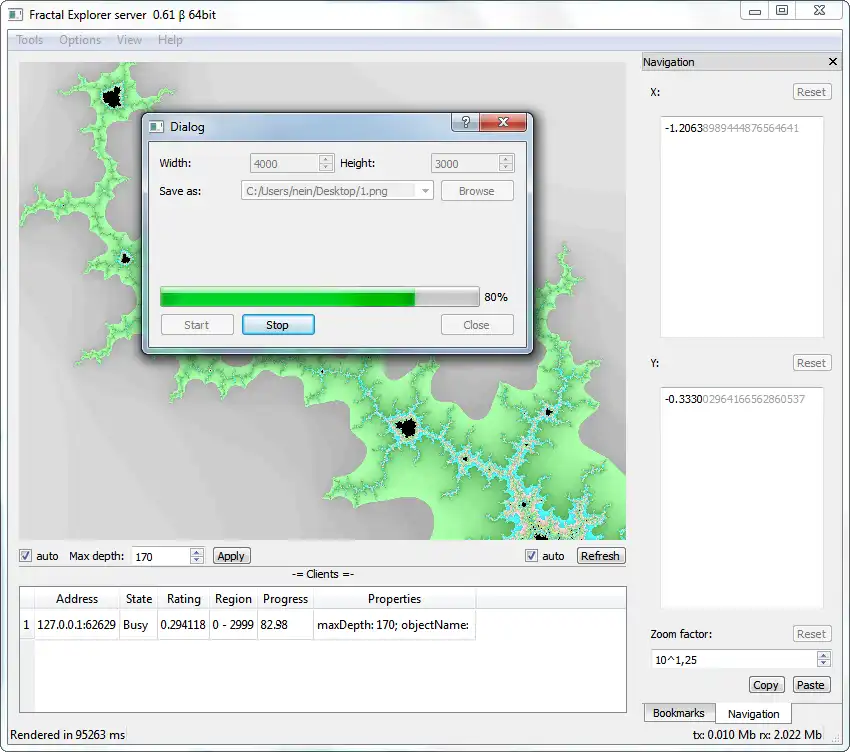Click the Start button in Dialog
The height and width of the screenshot is (752, 850).
tap(197, 325)
